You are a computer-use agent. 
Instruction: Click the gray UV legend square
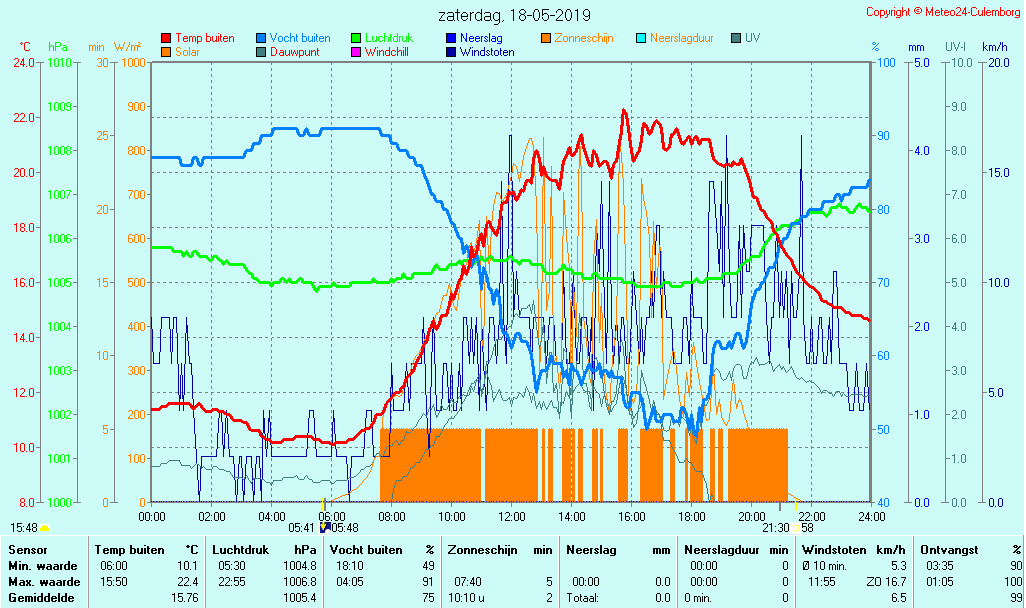point(736,38)
